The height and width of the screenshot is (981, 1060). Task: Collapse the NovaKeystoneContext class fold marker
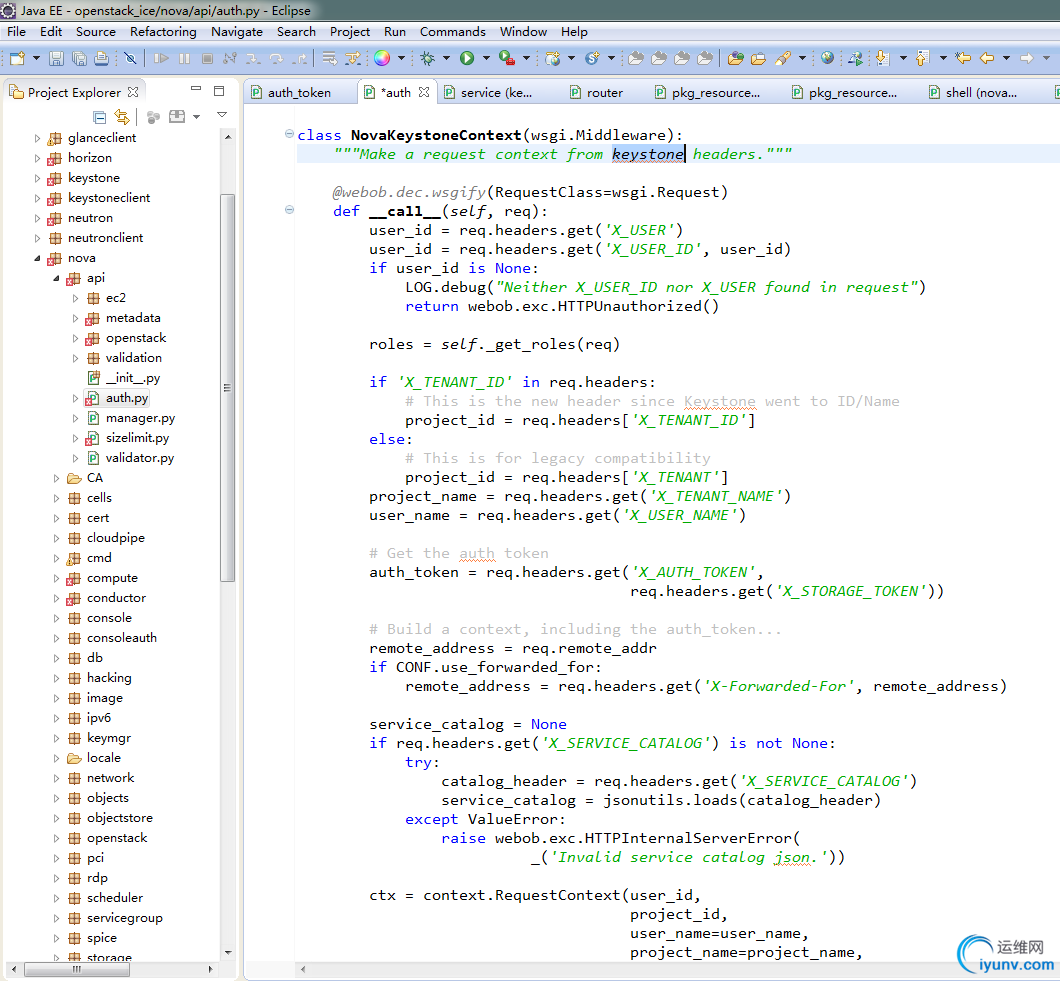coord(289,134)
